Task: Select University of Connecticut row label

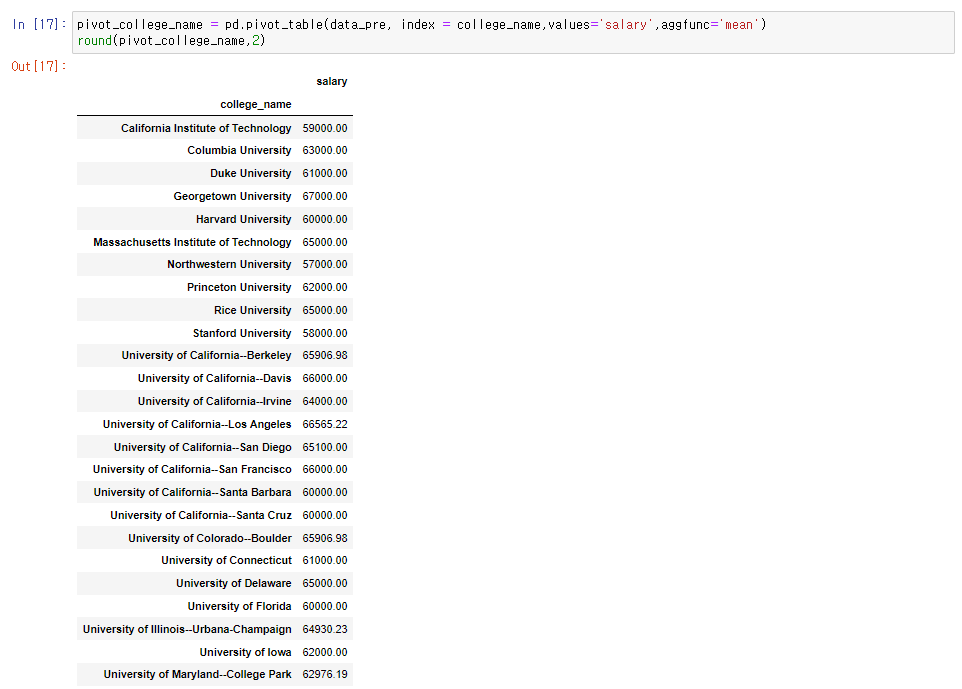Action: coord(226,560)
